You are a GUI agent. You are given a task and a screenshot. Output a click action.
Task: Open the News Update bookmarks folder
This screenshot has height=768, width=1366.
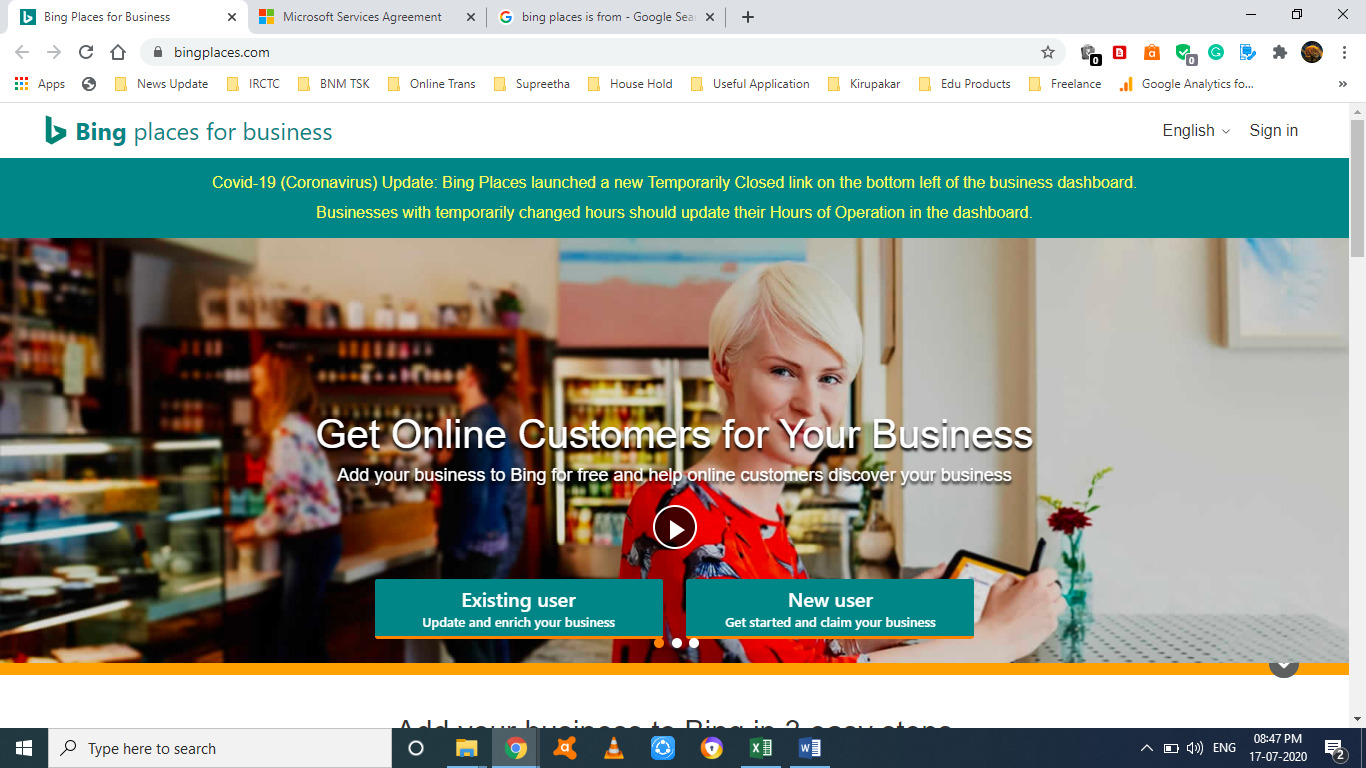click(x=162, y=84)
